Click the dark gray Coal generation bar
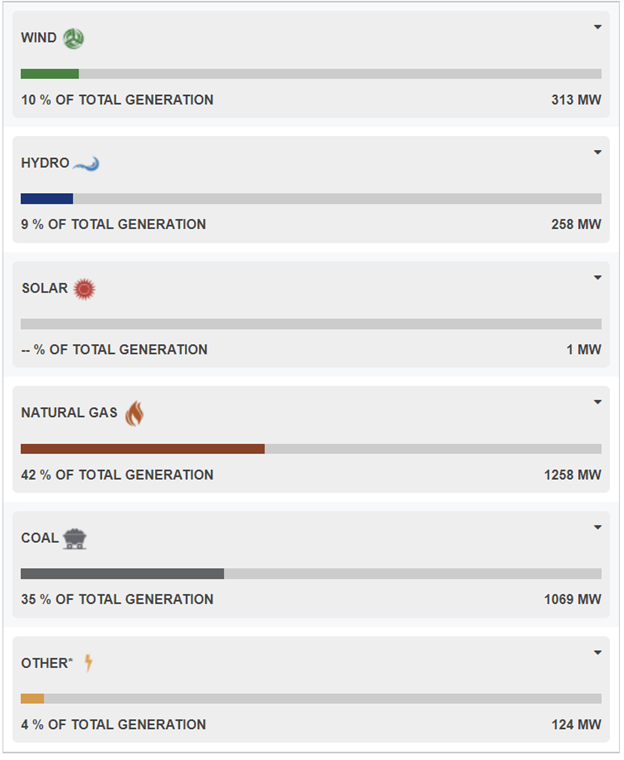 [122, 574]
